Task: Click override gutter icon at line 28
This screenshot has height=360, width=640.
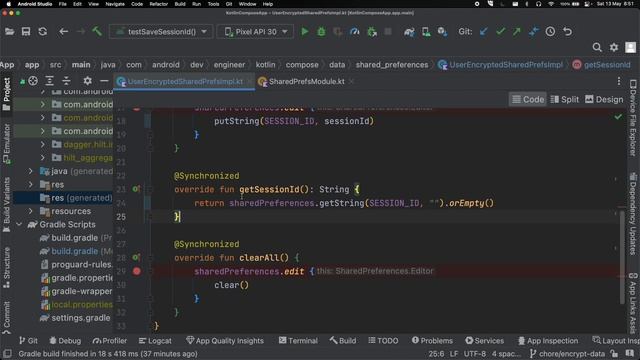Action: pyautogui.click(x=136, y=258)
